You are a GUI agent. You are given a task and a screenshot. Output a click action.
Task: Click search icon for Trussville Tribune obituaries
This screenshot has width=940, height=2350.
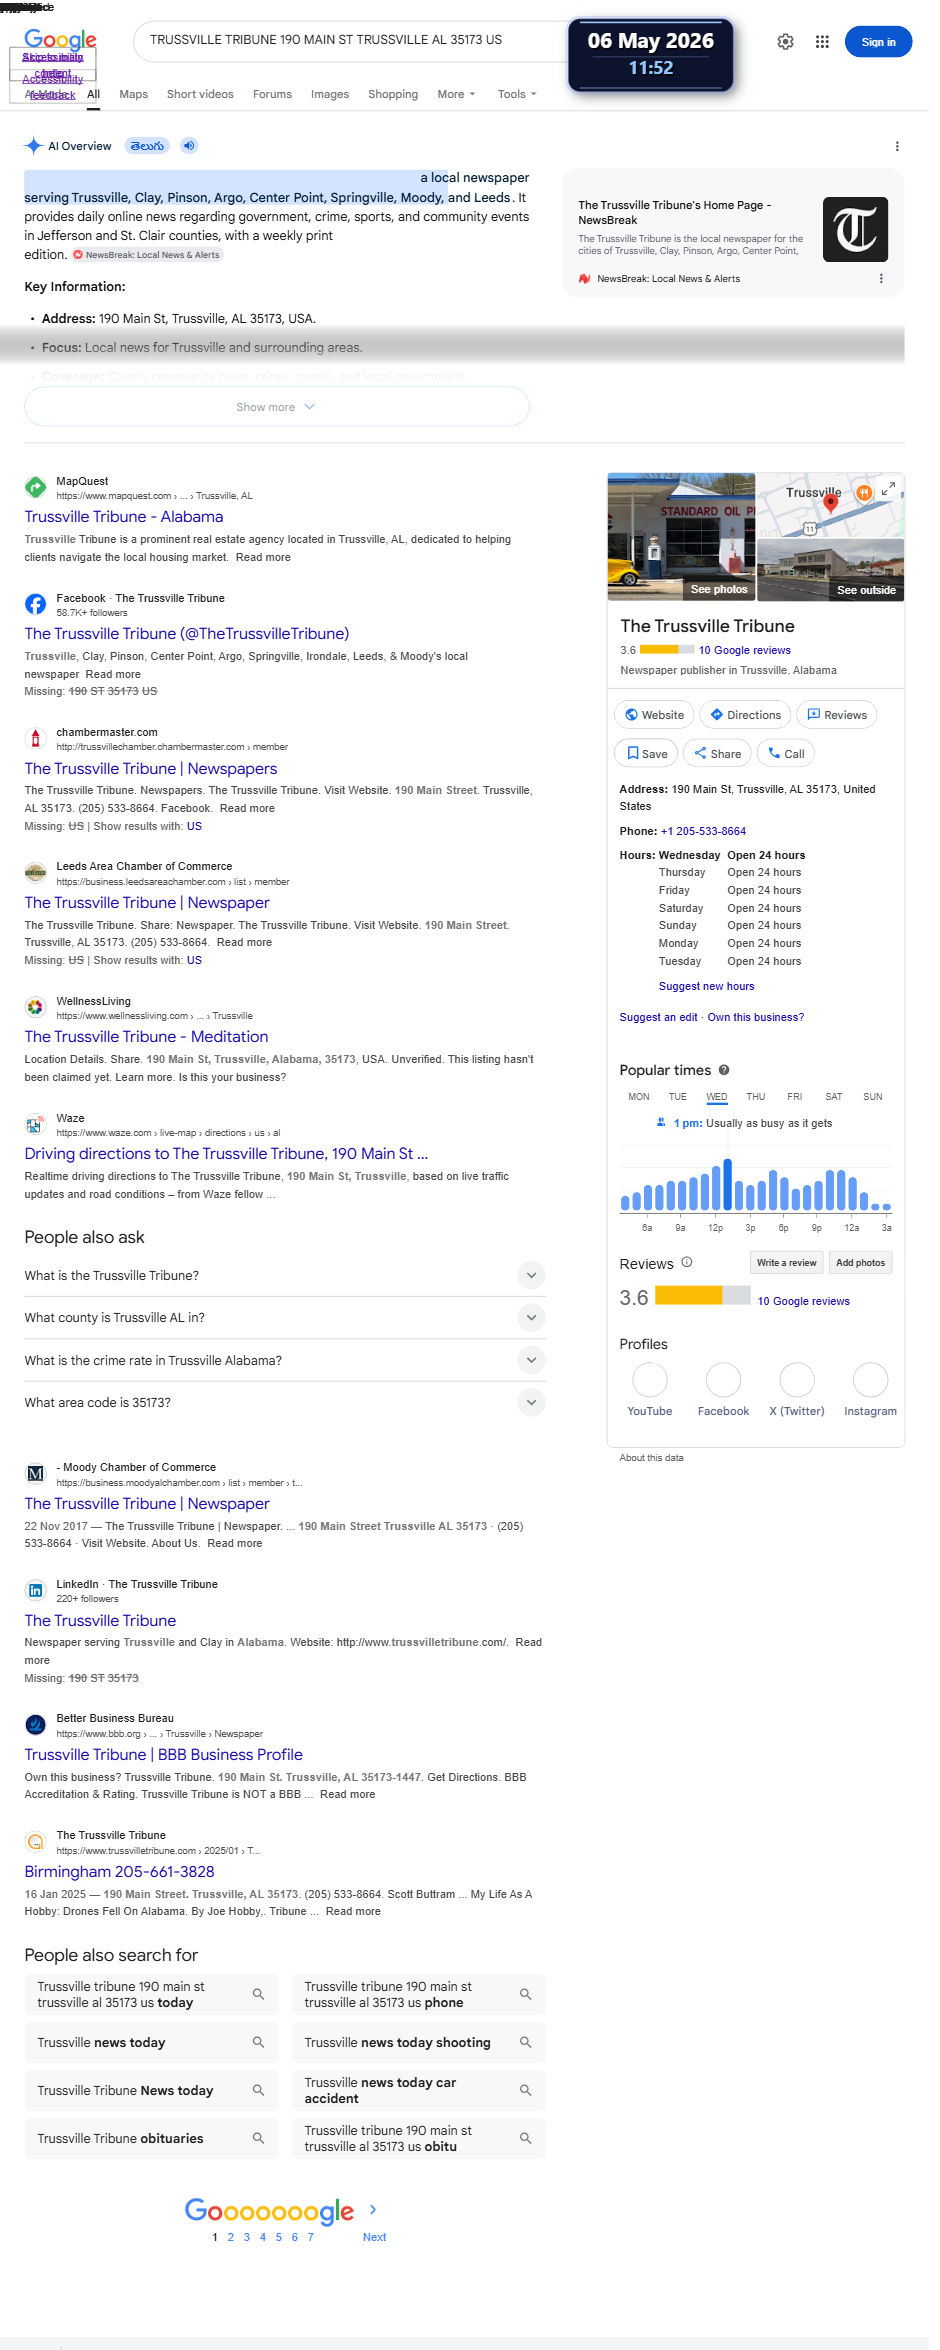click(x=258, y=2138)
